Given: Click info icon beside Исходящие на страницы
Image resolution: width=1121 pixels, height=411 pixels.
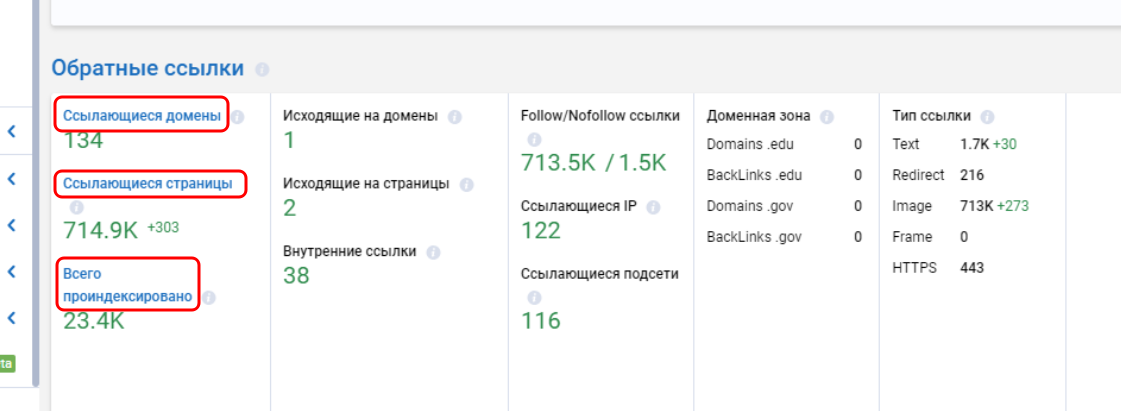Looking at the screenshot, I should click(466, 185).
